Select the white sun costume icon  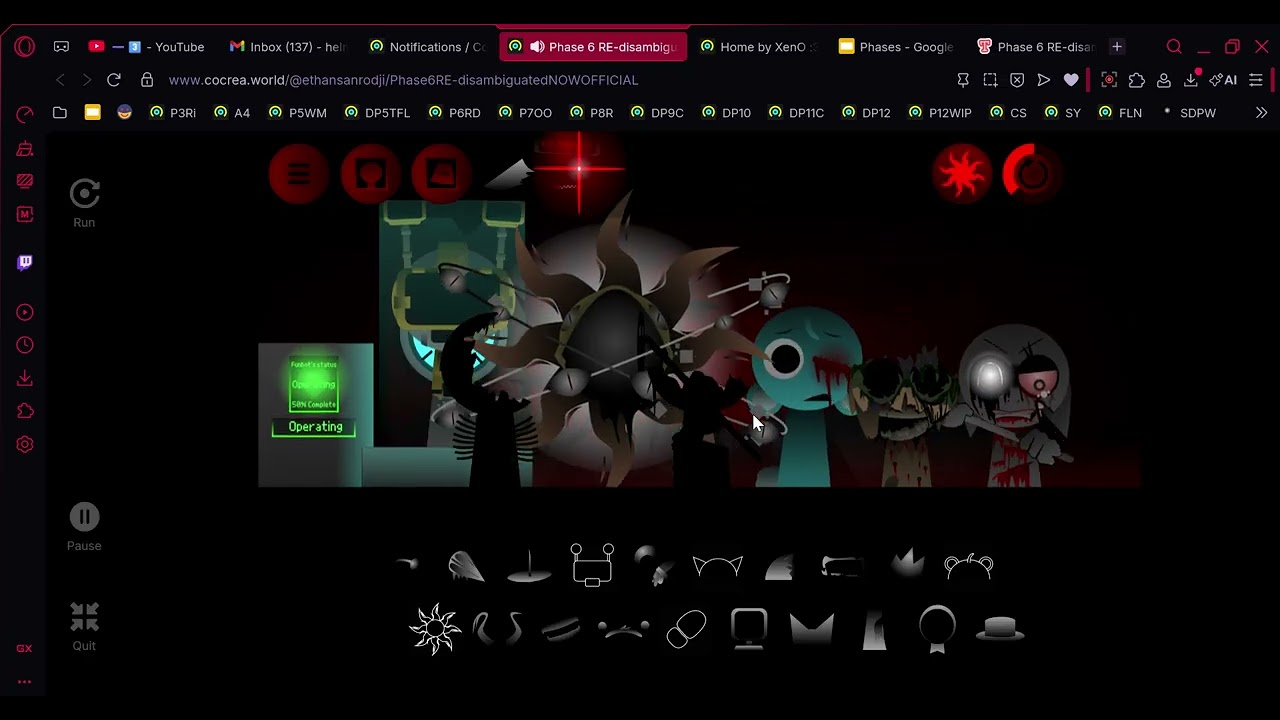point(435,629)
